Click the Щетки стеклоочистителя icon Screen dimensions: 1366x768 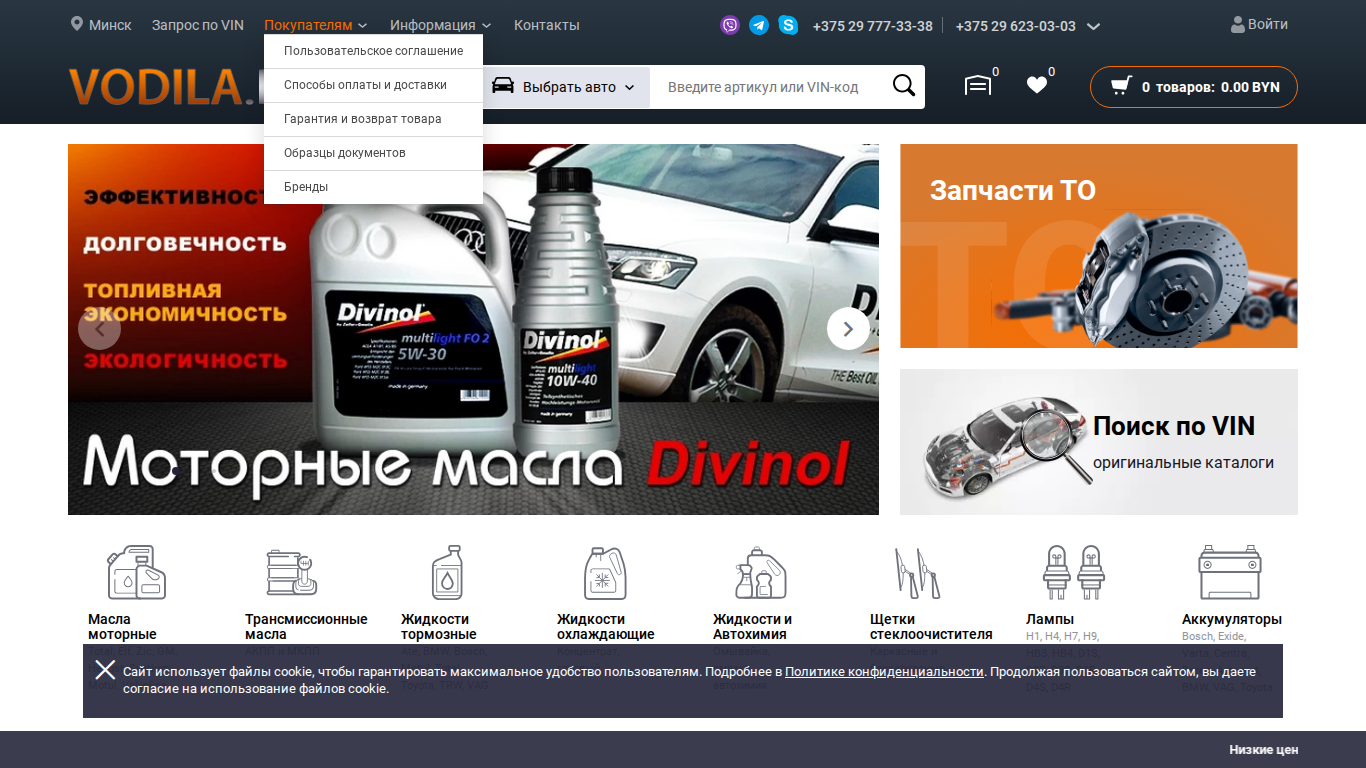[x=917, y=572]
